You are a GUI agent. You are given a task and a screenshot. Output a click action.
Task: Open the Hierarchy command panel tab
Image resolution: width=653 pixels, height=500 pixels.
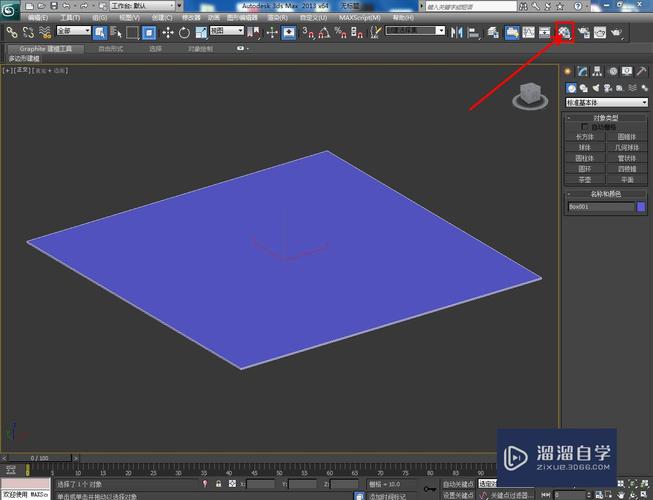pos(597,71)
